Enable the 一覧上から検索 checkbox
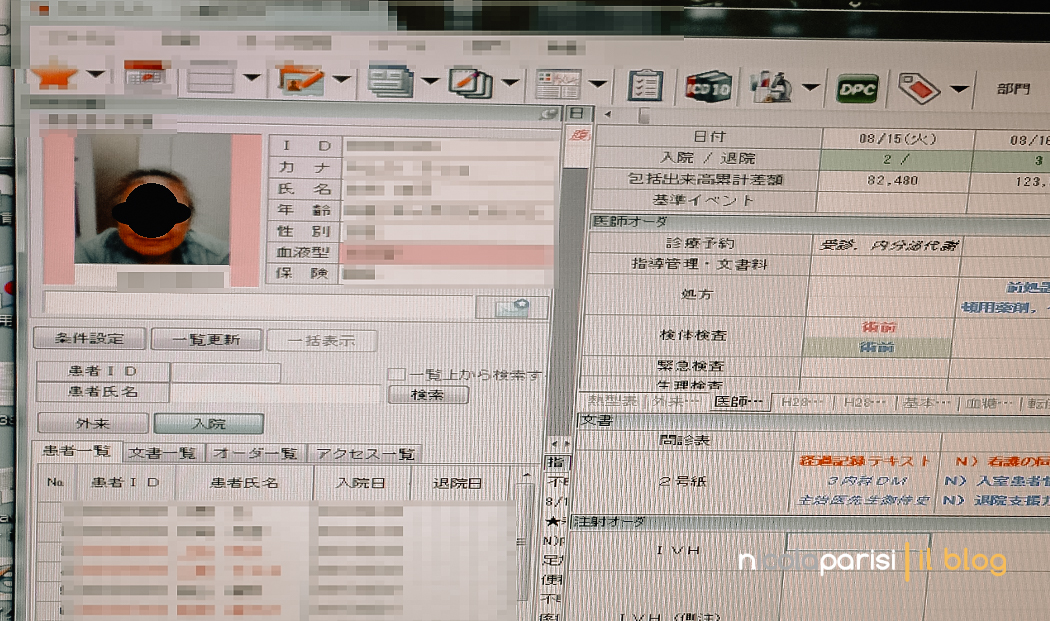1050x621 pixels. pos(396,375)
